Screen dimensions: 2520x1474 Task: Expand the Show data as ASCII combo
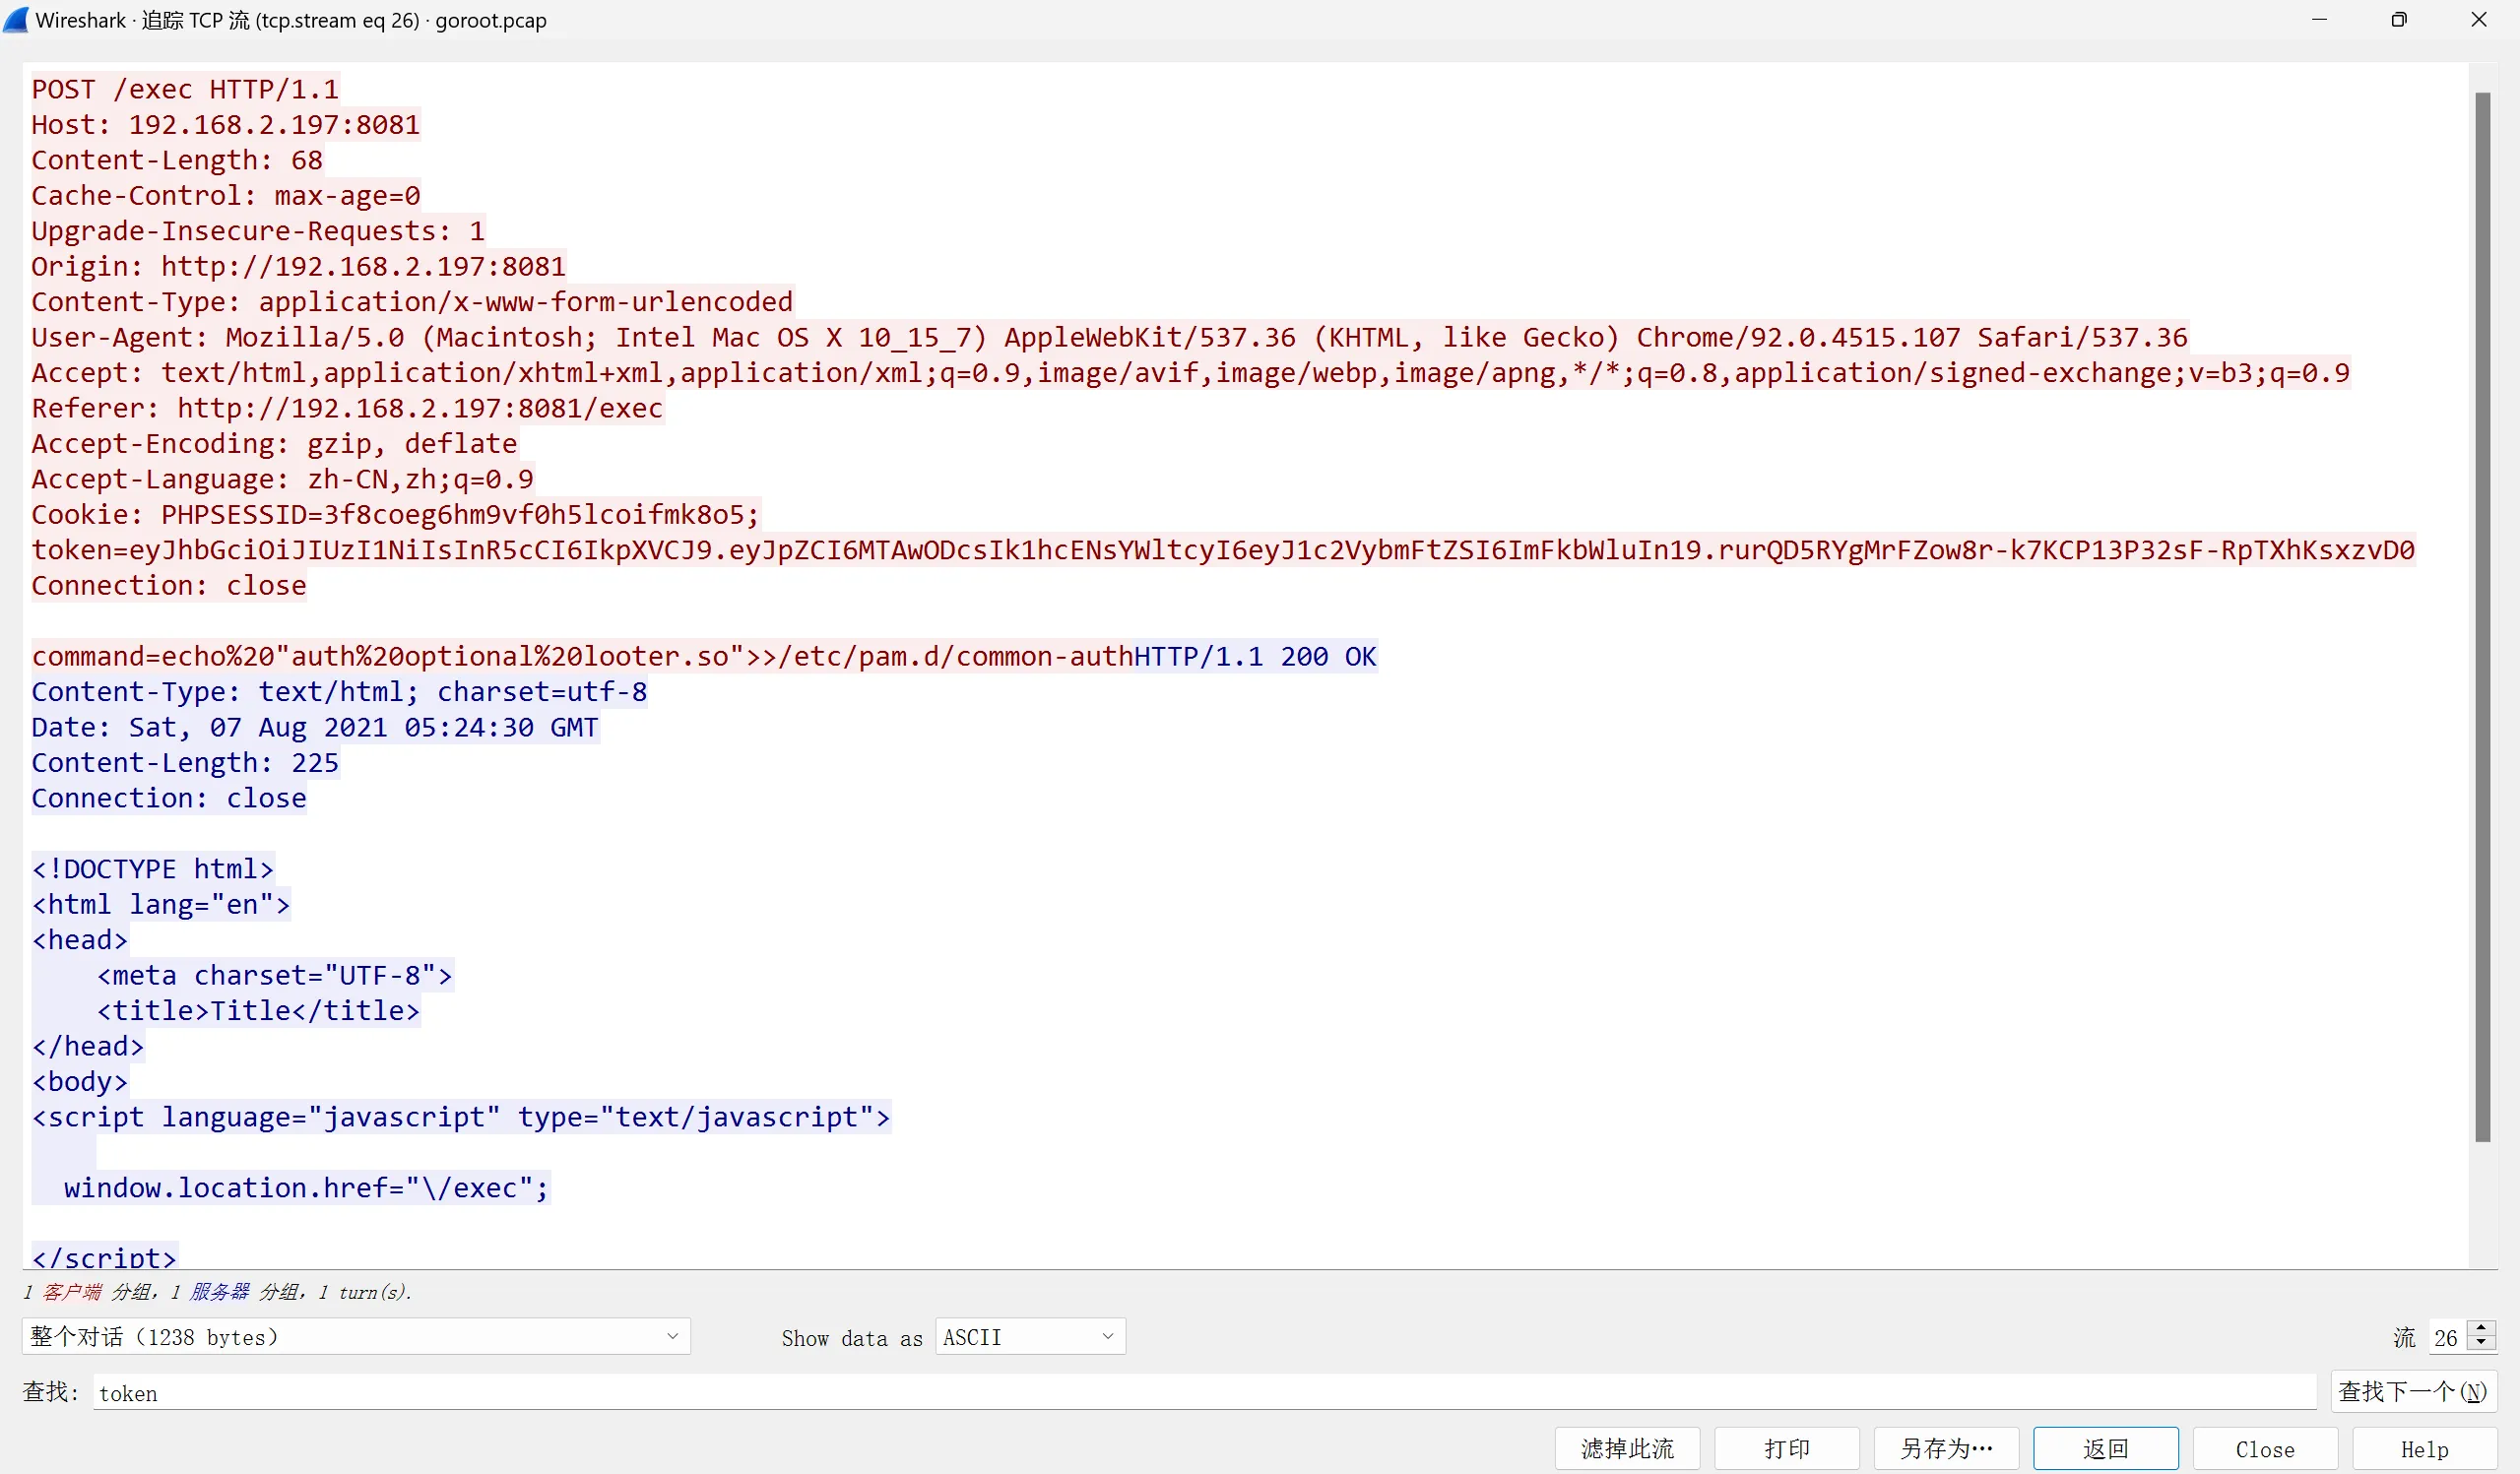pyautogui.click(x=1029, y=1337)
